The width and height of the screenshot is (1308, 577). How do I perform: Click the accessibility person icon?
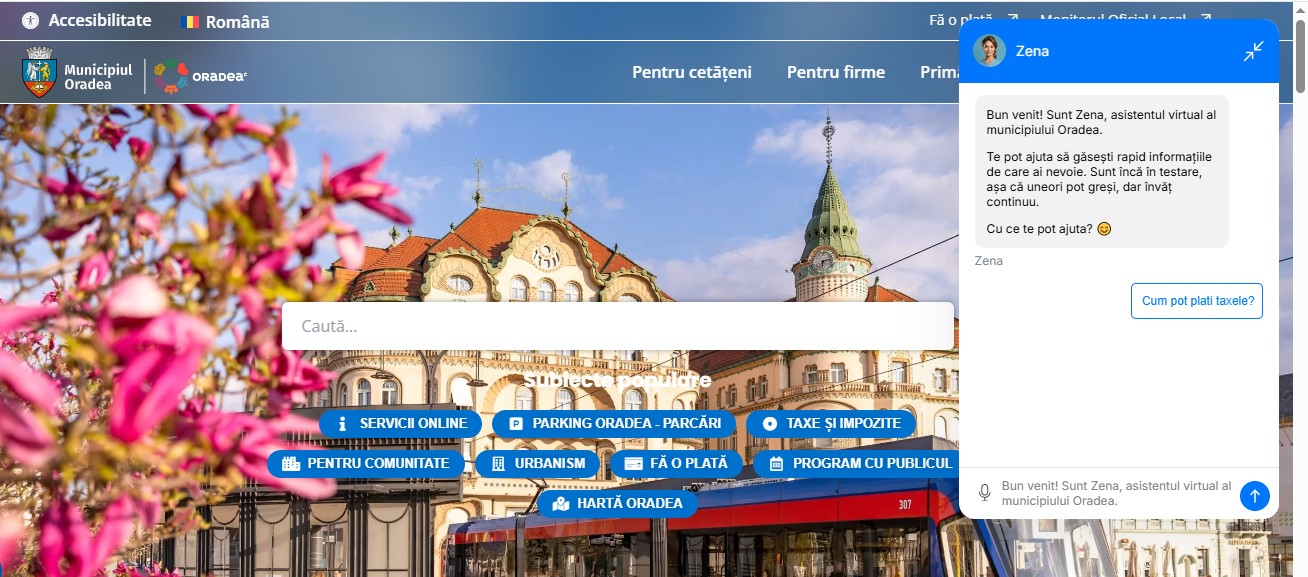[x=30, y=21]
